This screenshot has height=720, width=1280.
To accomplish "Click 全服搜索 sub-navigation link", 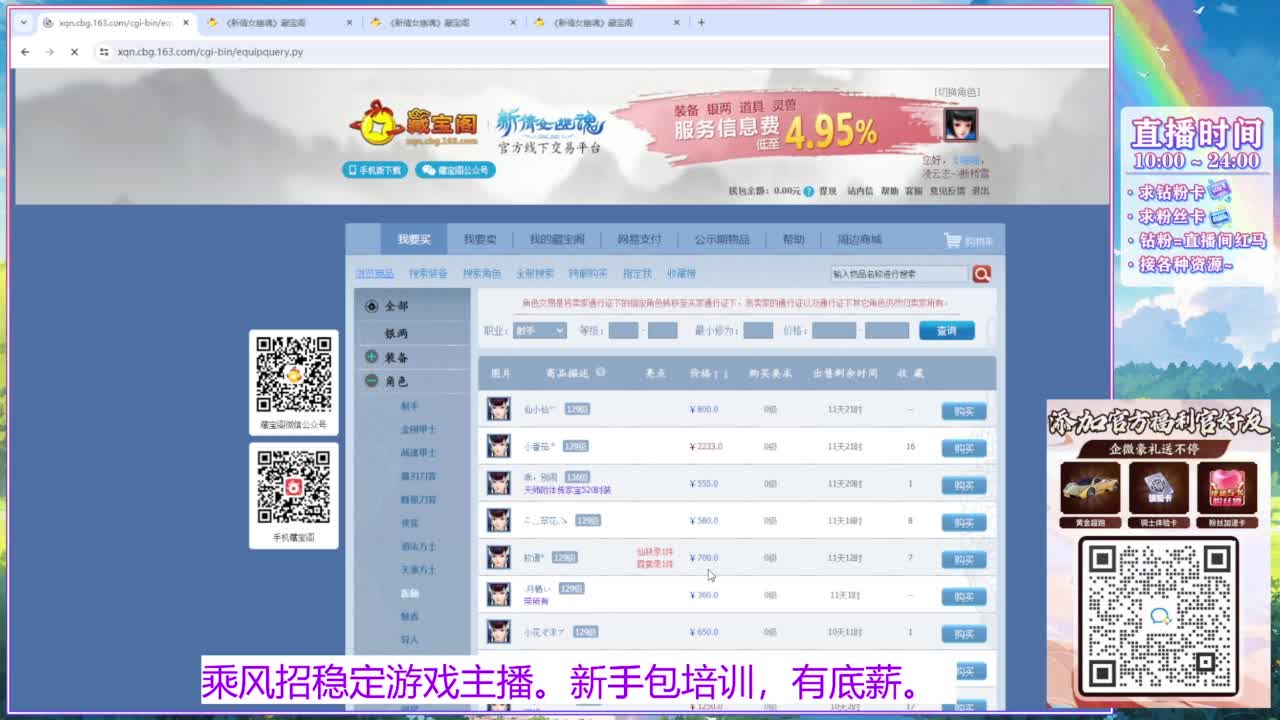I will [x=535, y=273].
